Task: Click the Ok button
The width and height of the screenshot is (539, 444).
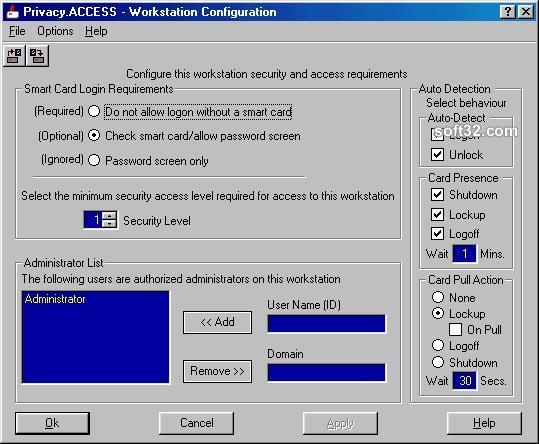Action: pyautogui.click(x=52, y=423)
